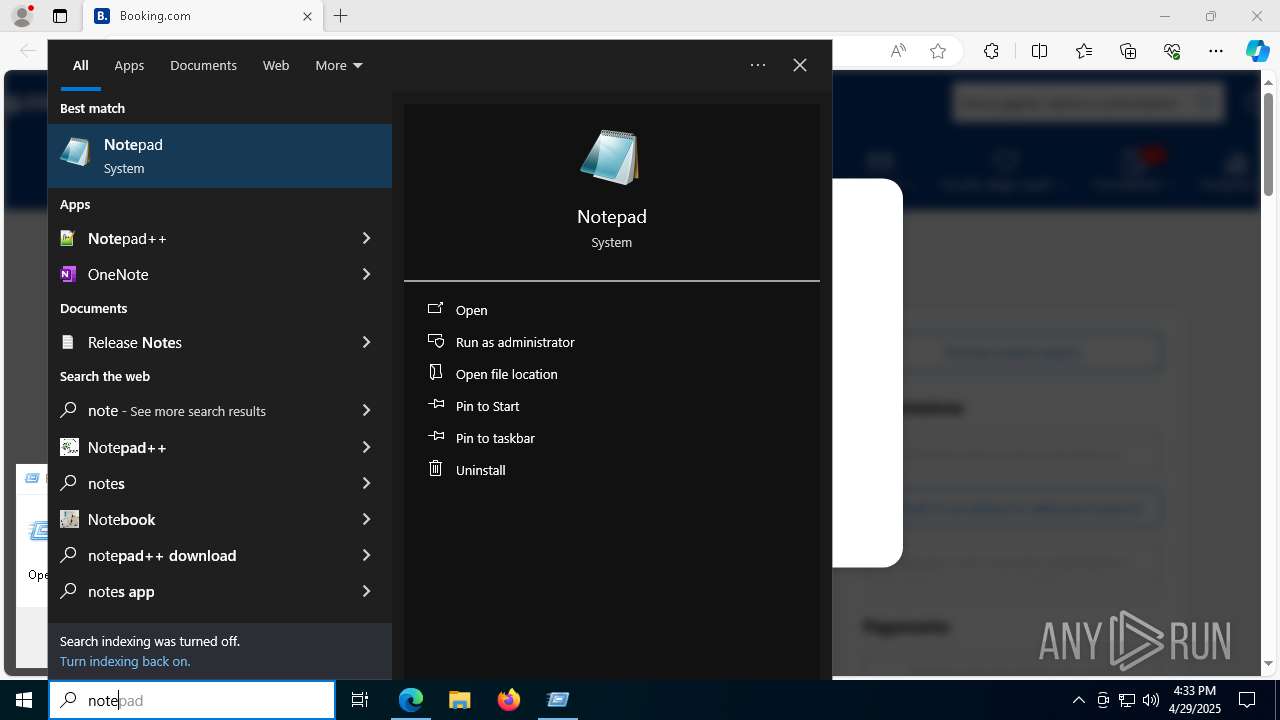Select Booking.com browser tab
The width and height of the screenshot is (1280, 720).
[x=202, y=16]
